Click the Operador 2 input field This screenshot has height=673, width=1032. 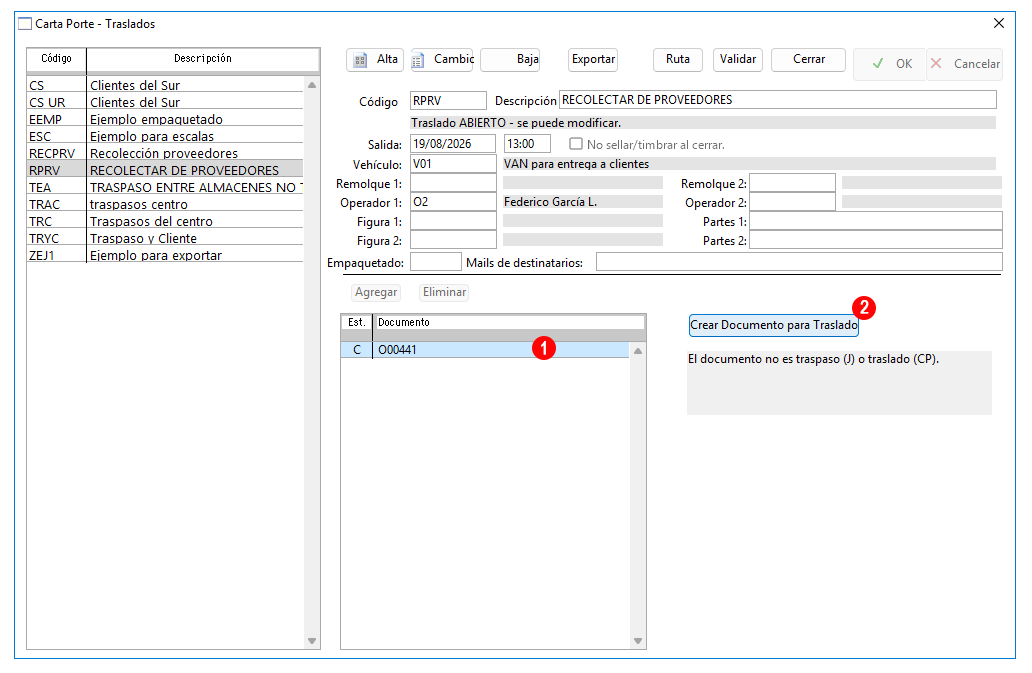click(792, 202)
